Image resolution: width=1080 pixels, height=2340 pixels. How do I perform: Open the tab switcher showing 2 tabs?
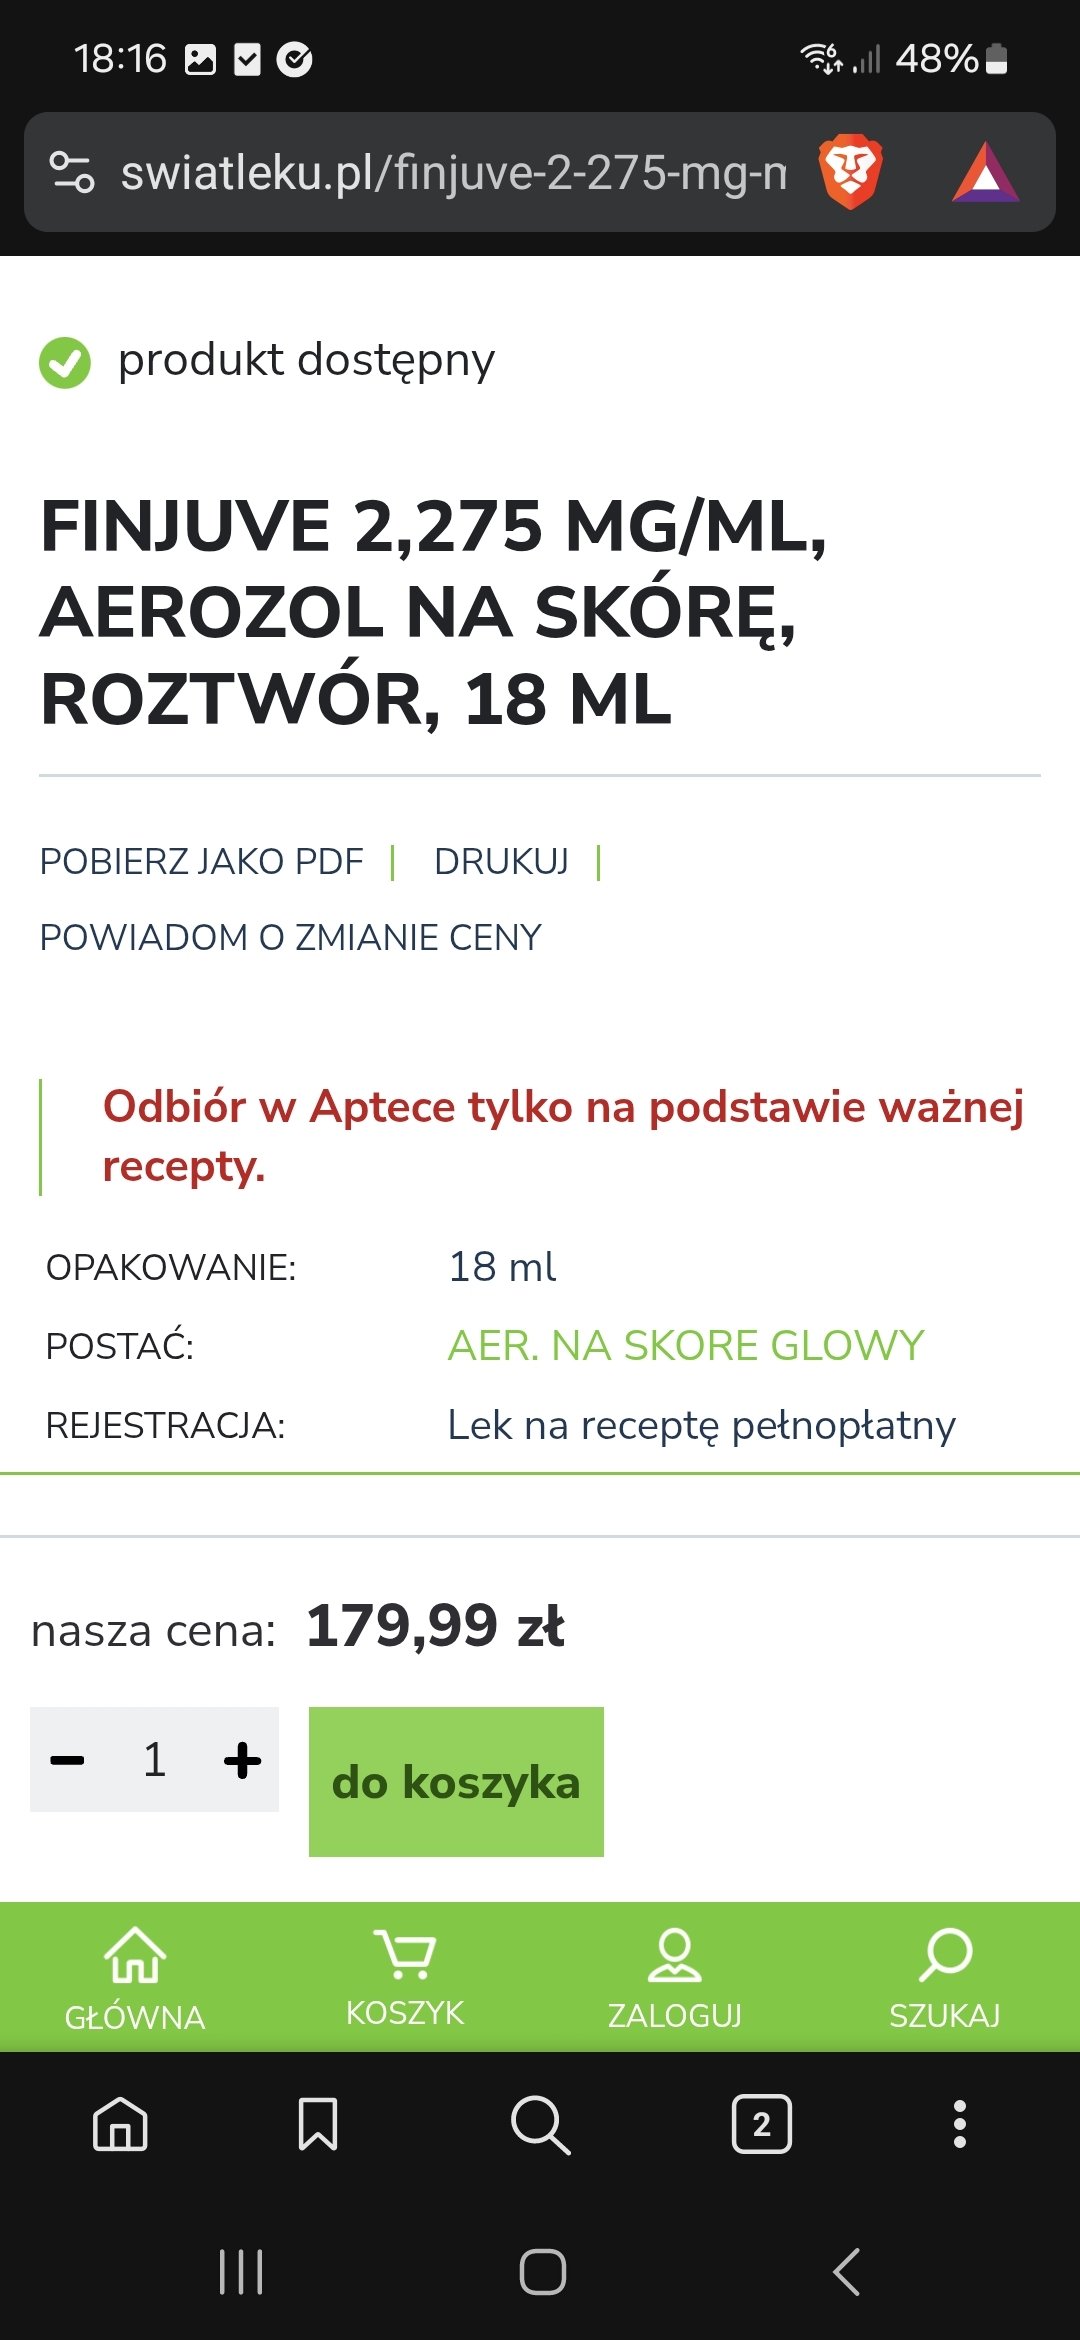pyautogui.click(x=761, y=2124)
